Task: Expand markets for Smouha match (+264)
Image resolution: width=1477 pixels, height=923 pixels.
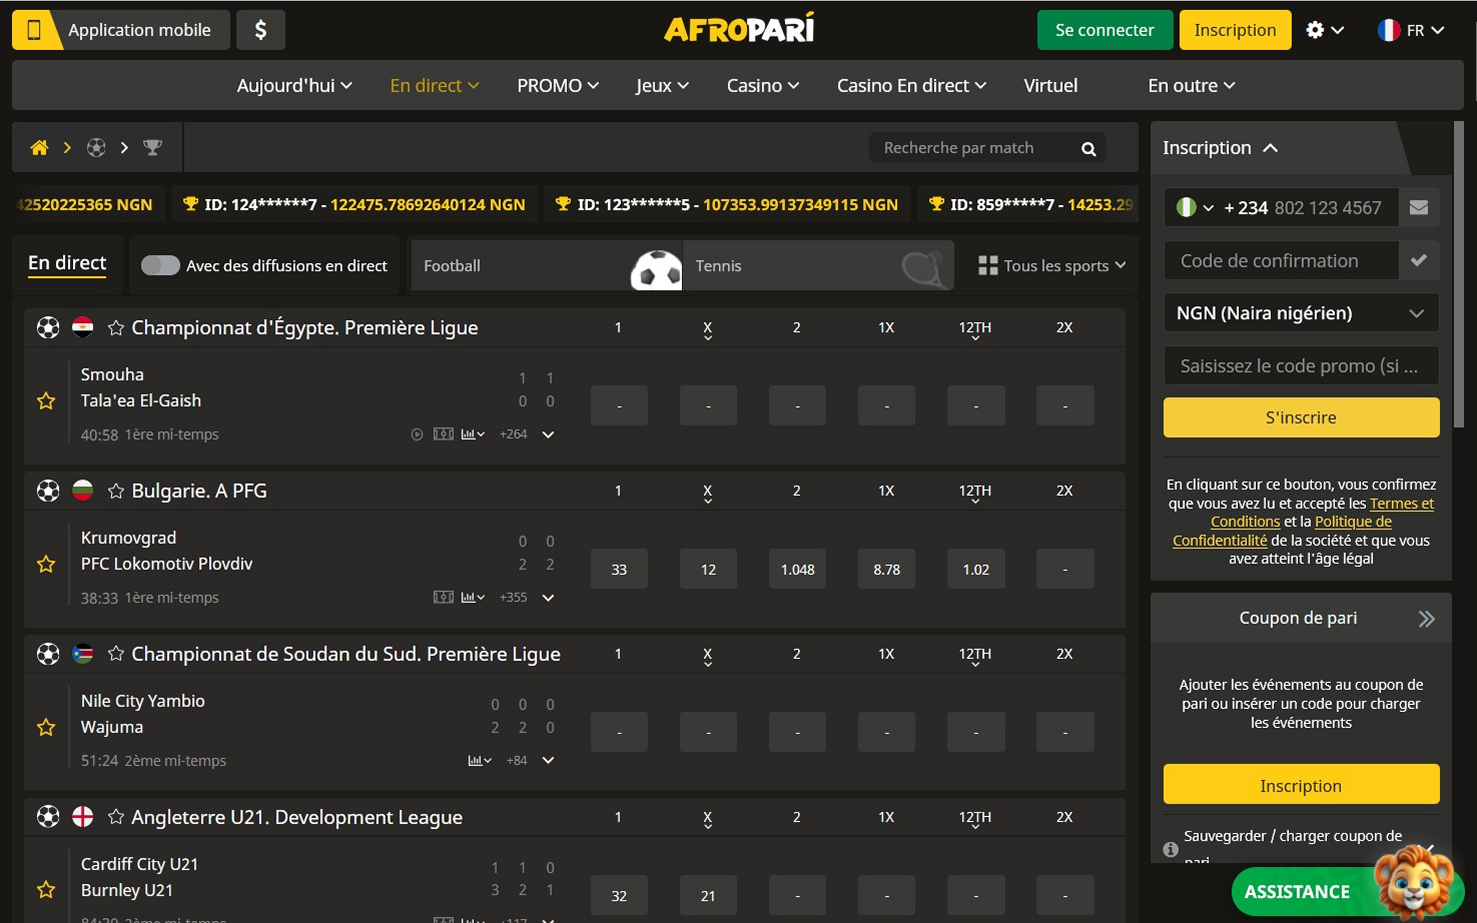Action: (548, 435)
